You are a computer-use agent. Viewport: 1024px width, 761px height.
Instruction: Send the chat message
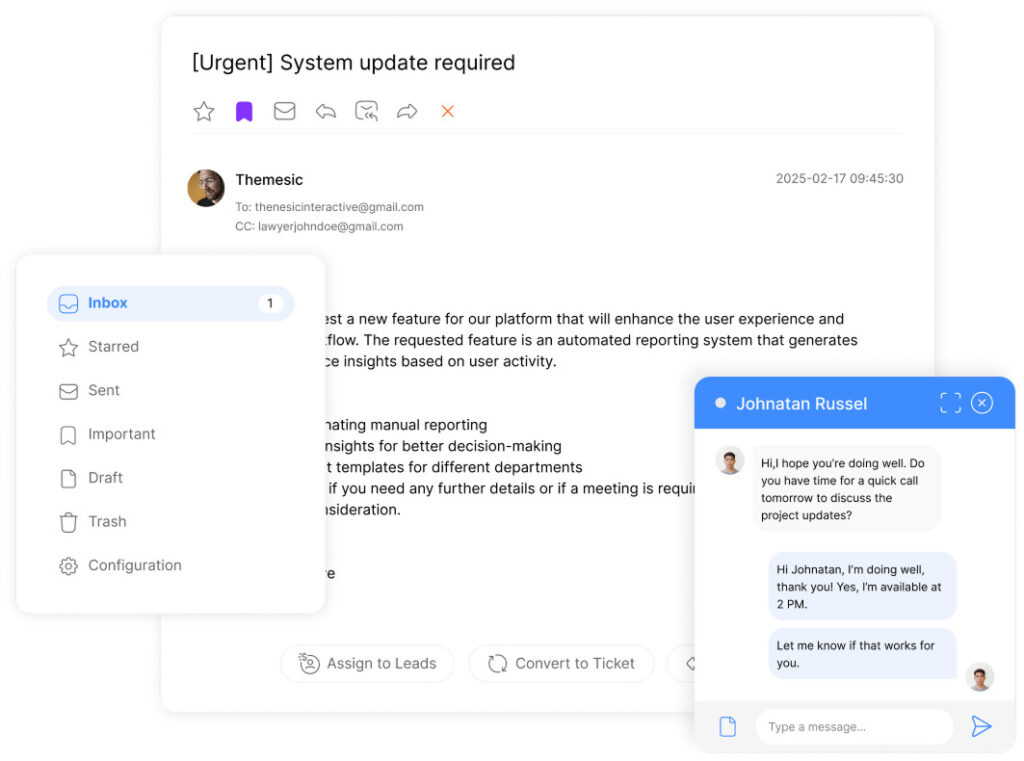point(981,727)
